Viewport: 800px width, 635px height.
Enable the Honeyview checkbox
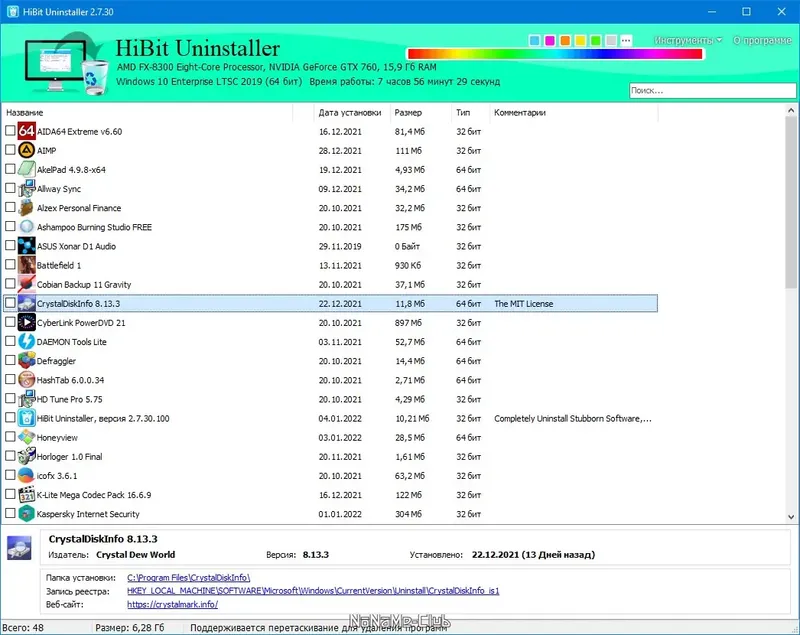[x=10, y=437]
